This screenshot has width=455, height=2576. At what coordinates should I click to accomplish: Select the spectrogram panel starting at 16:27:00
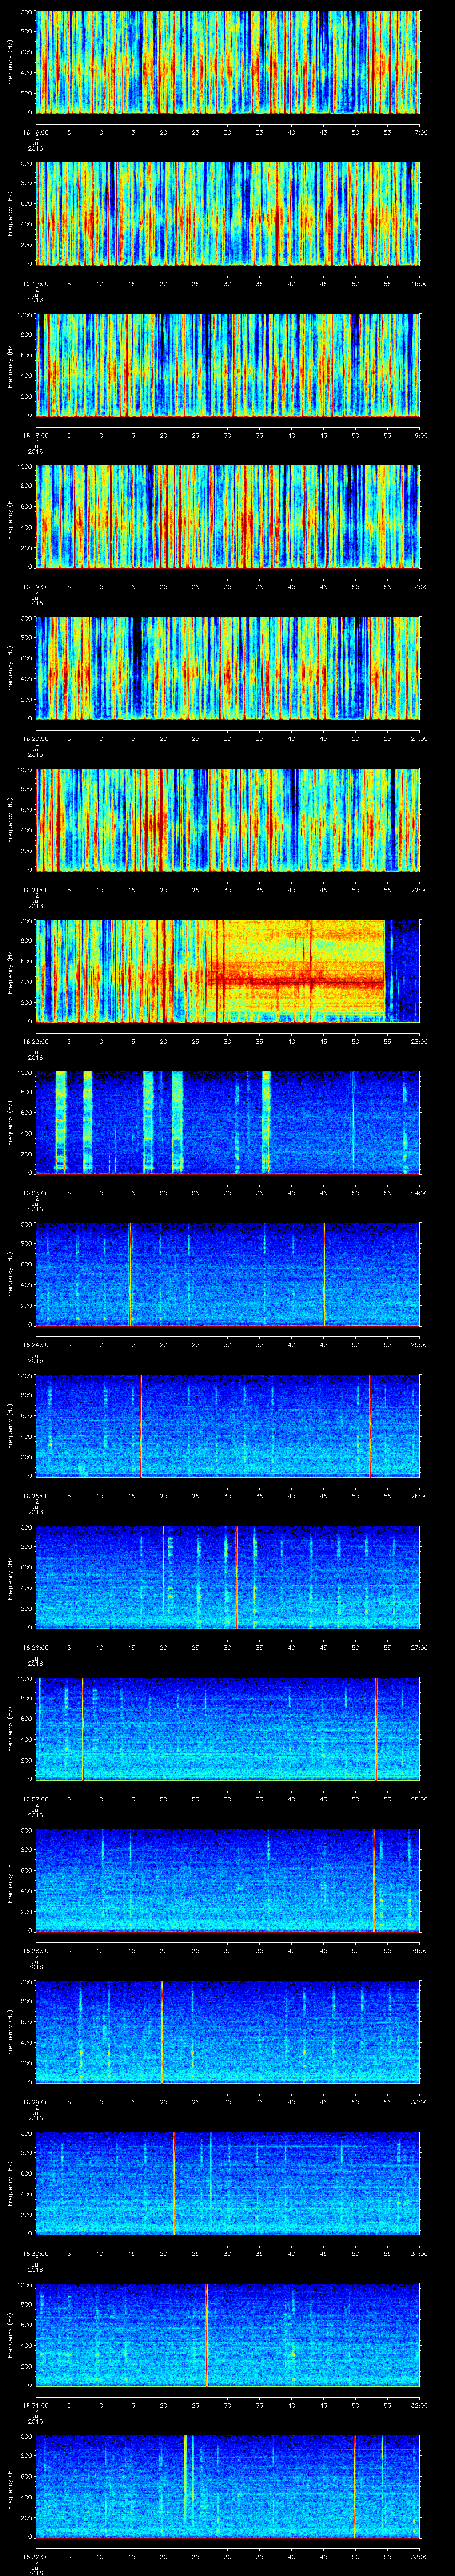(x=227, y=1729)
